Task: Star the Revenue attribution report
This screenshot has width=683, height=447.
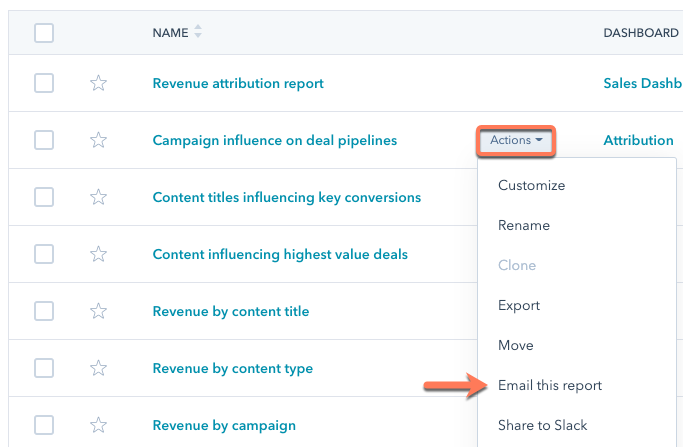Action: point(98,84)
